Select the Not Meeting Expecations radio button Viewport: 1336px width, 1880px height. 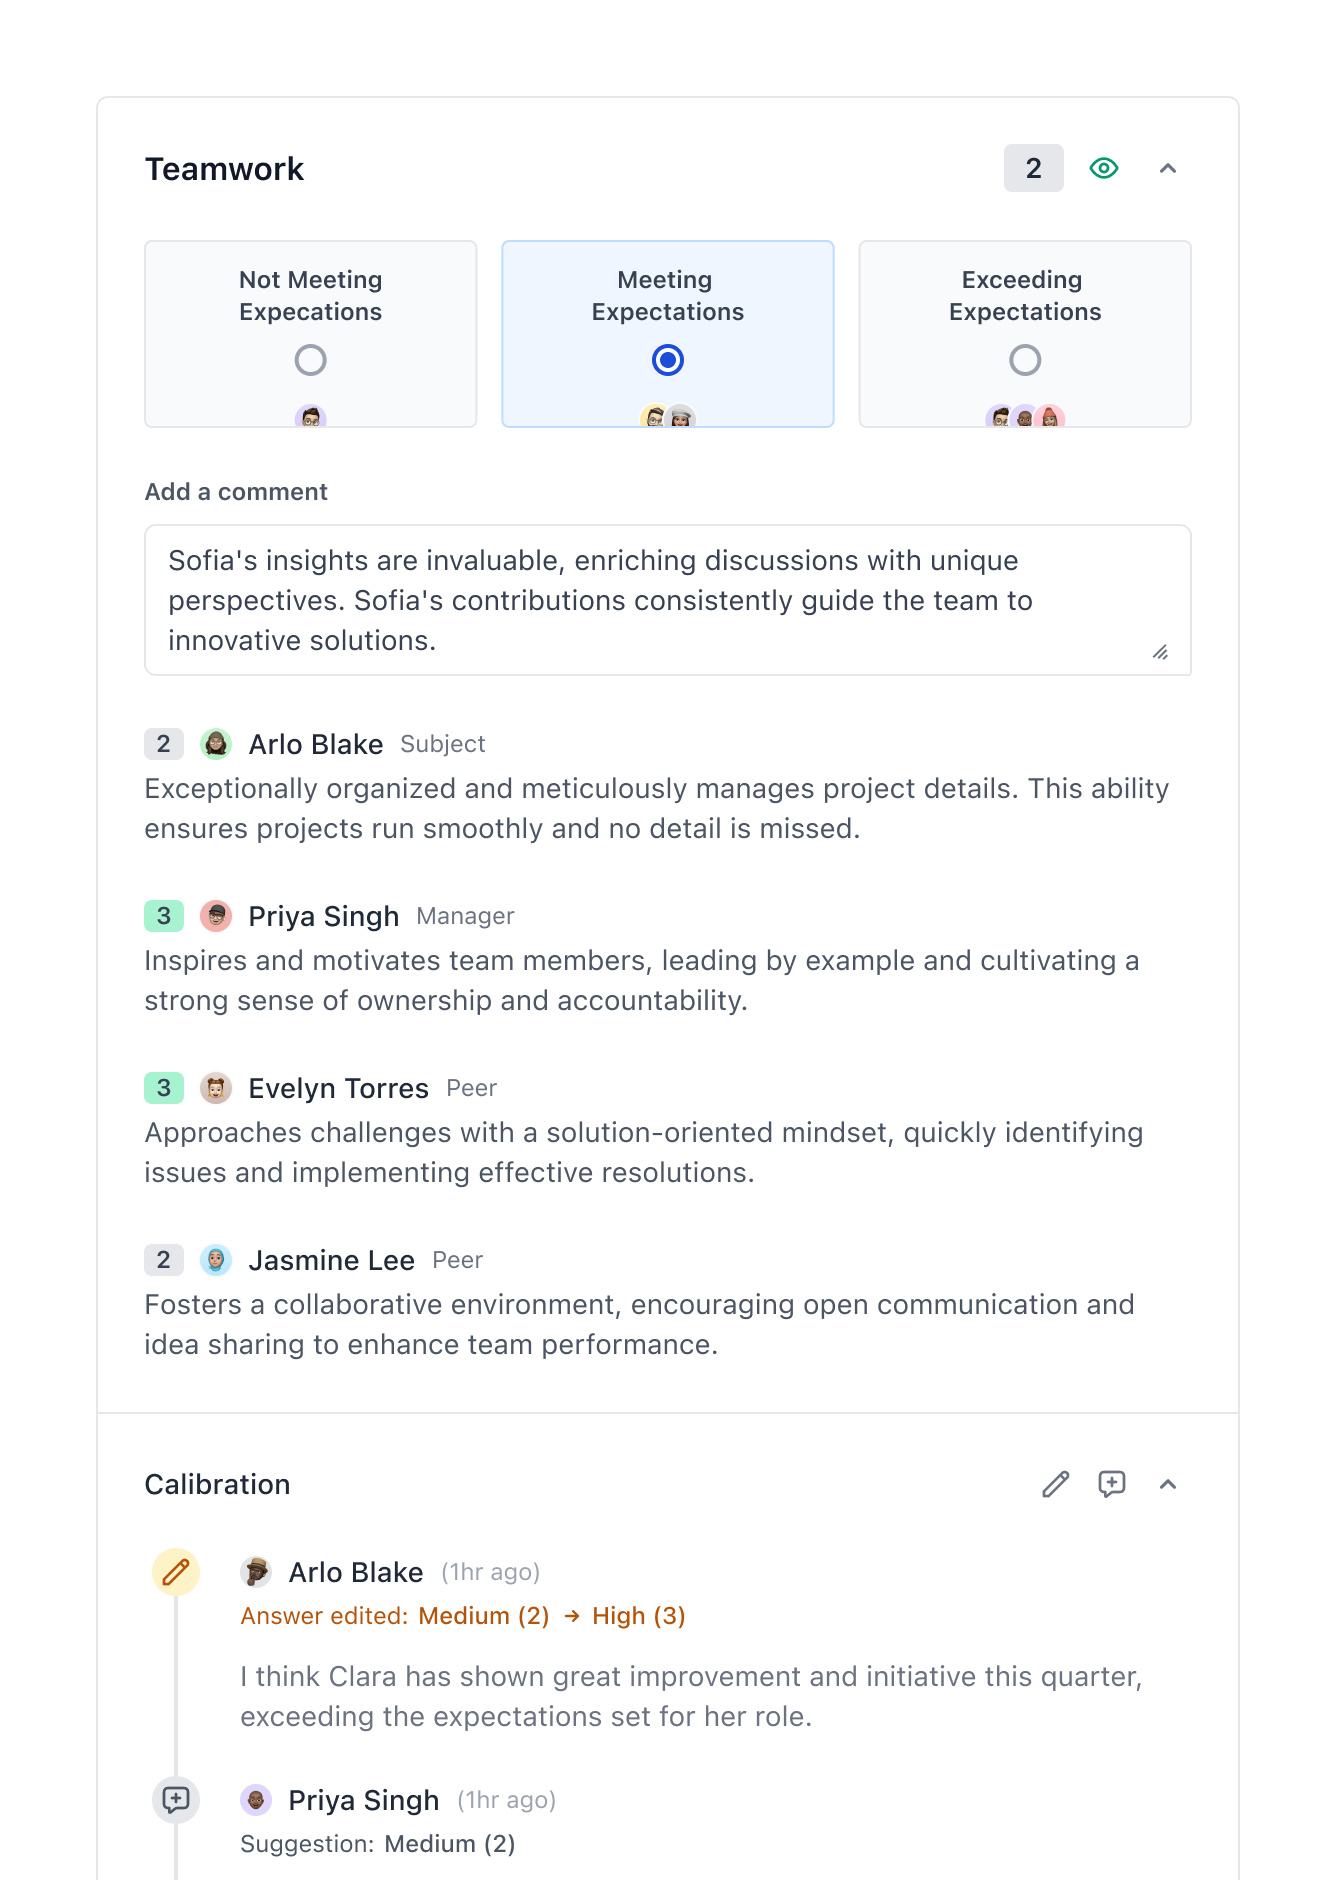311,360
